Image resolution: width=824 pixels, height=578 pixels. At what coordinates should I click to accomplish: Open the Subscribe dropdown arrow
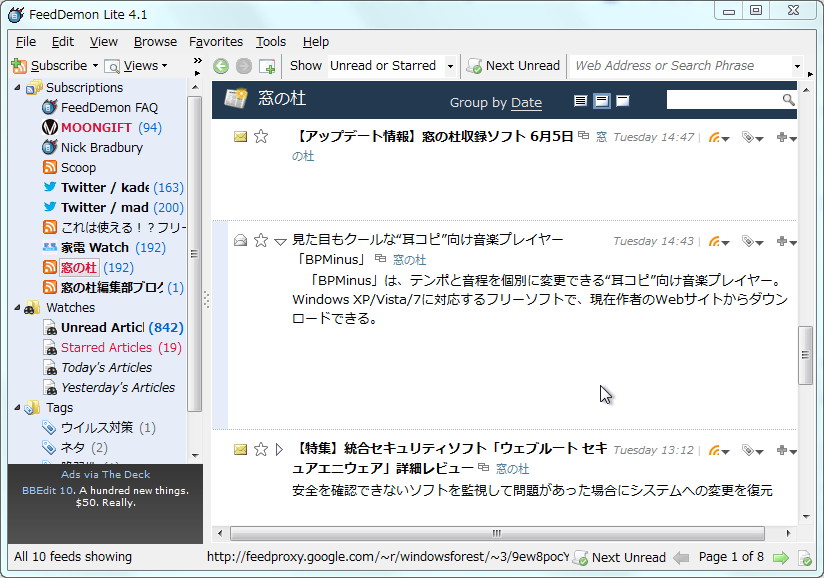[x=95, y=66]
